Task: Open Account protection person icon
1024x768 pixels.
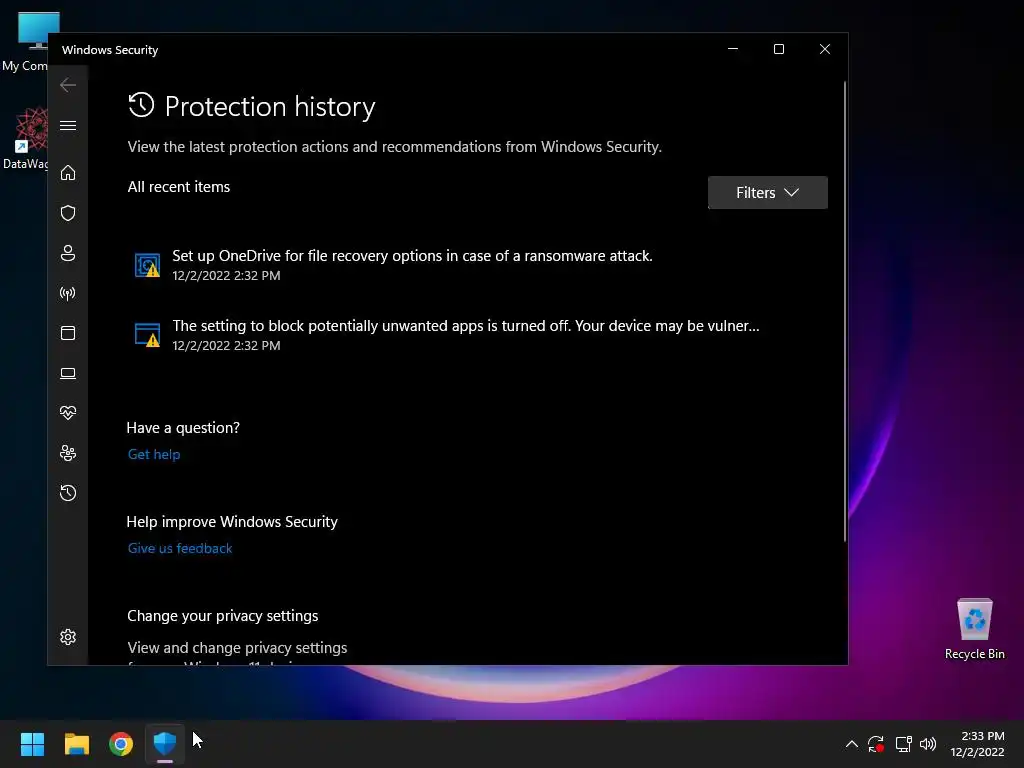Action: coord(68,253)
